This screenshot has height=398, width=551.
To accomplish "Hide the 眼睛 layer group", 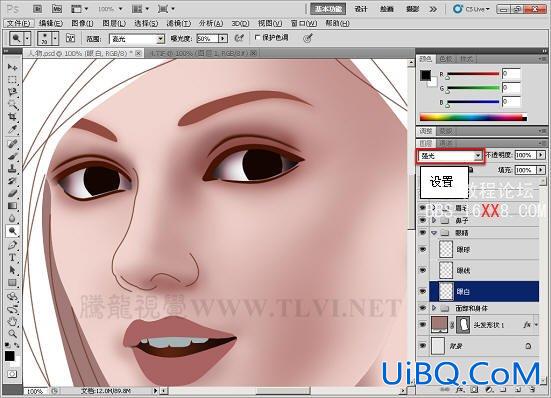I will 423,233.
